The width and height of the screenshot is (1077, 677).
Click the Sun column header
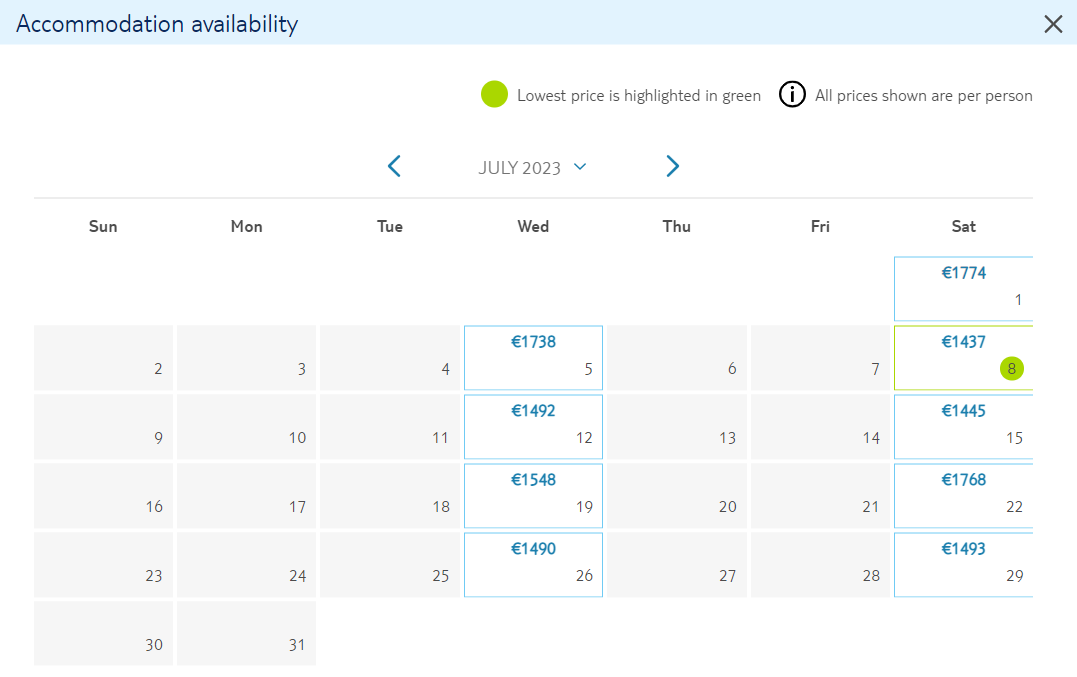tap(103, 227)
